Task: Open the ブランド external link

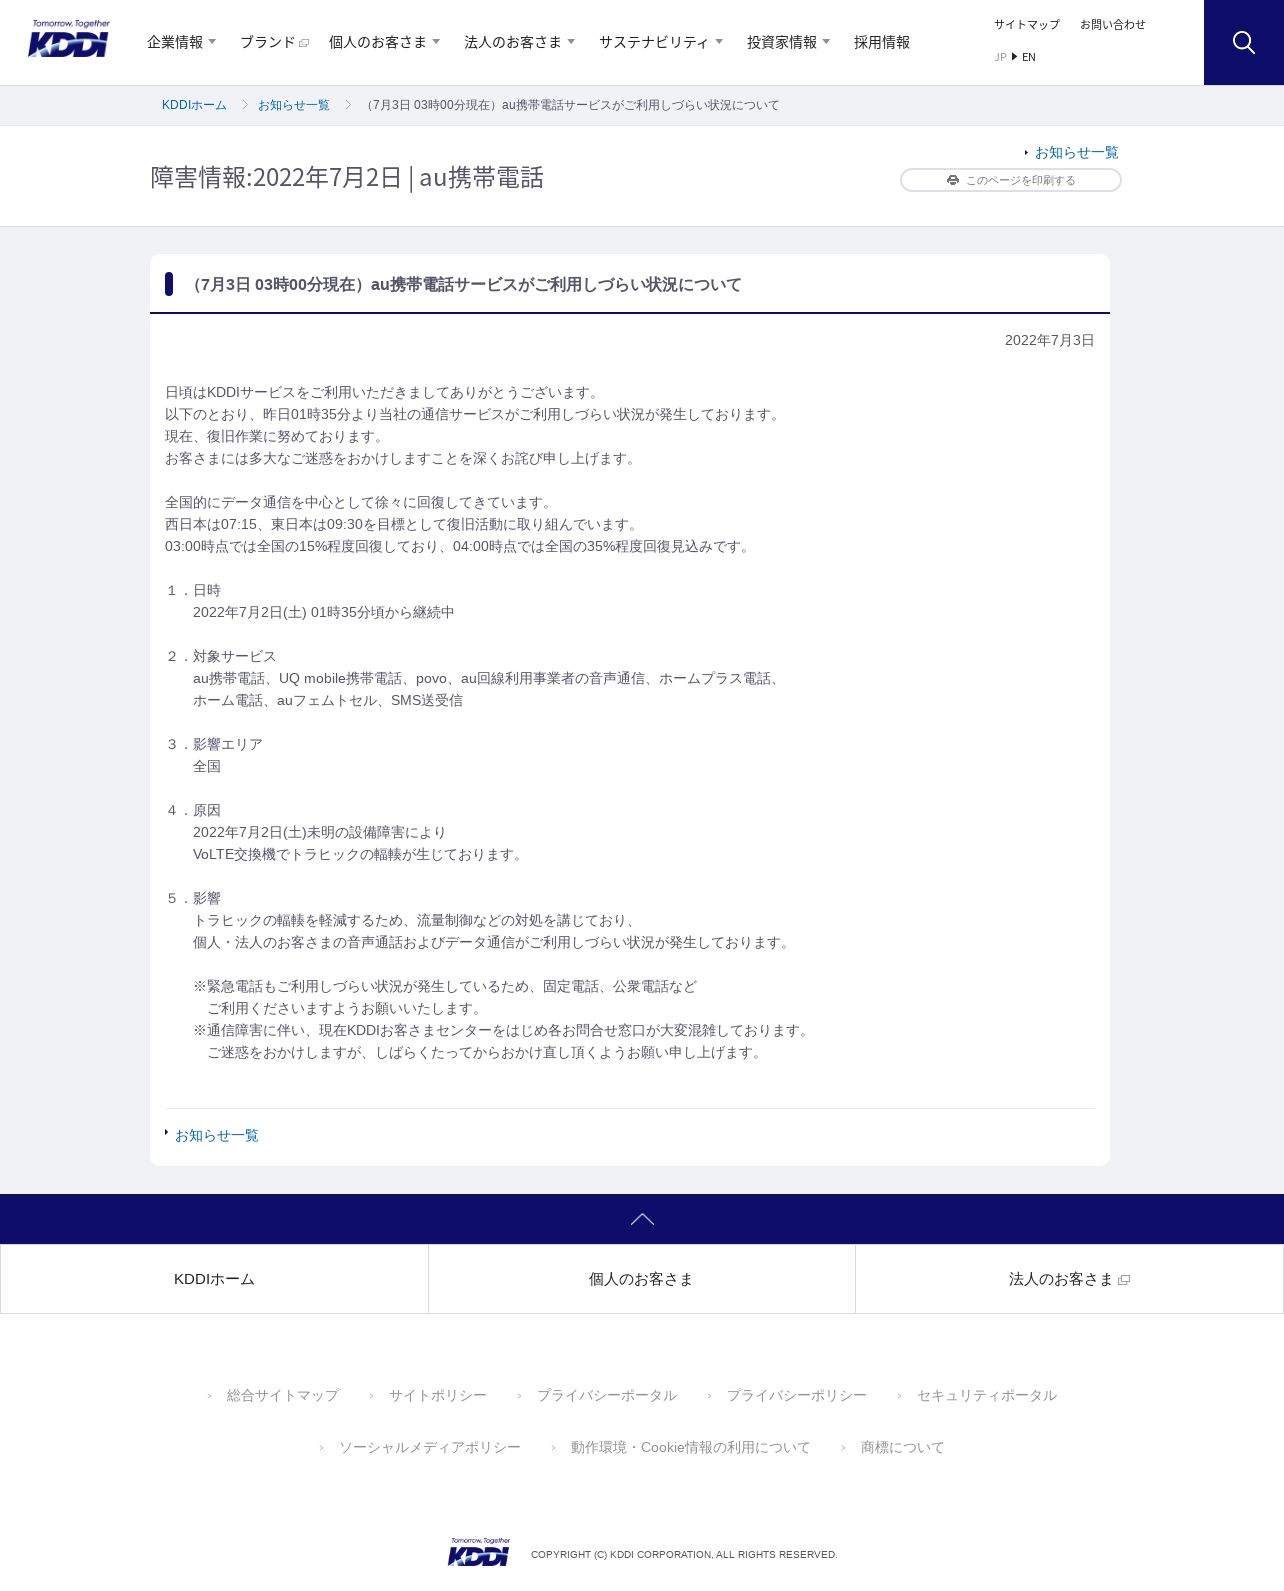Action: point(274,42)
